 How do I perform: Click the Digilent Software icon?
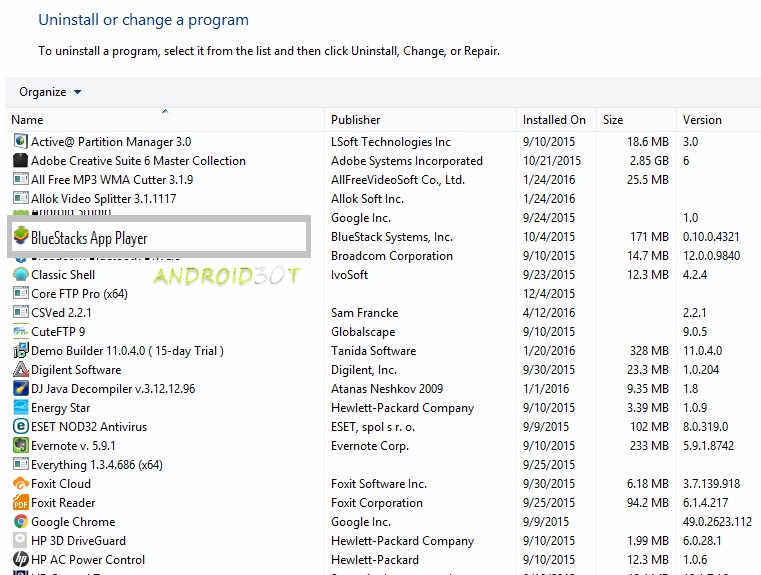coord(20,370)
